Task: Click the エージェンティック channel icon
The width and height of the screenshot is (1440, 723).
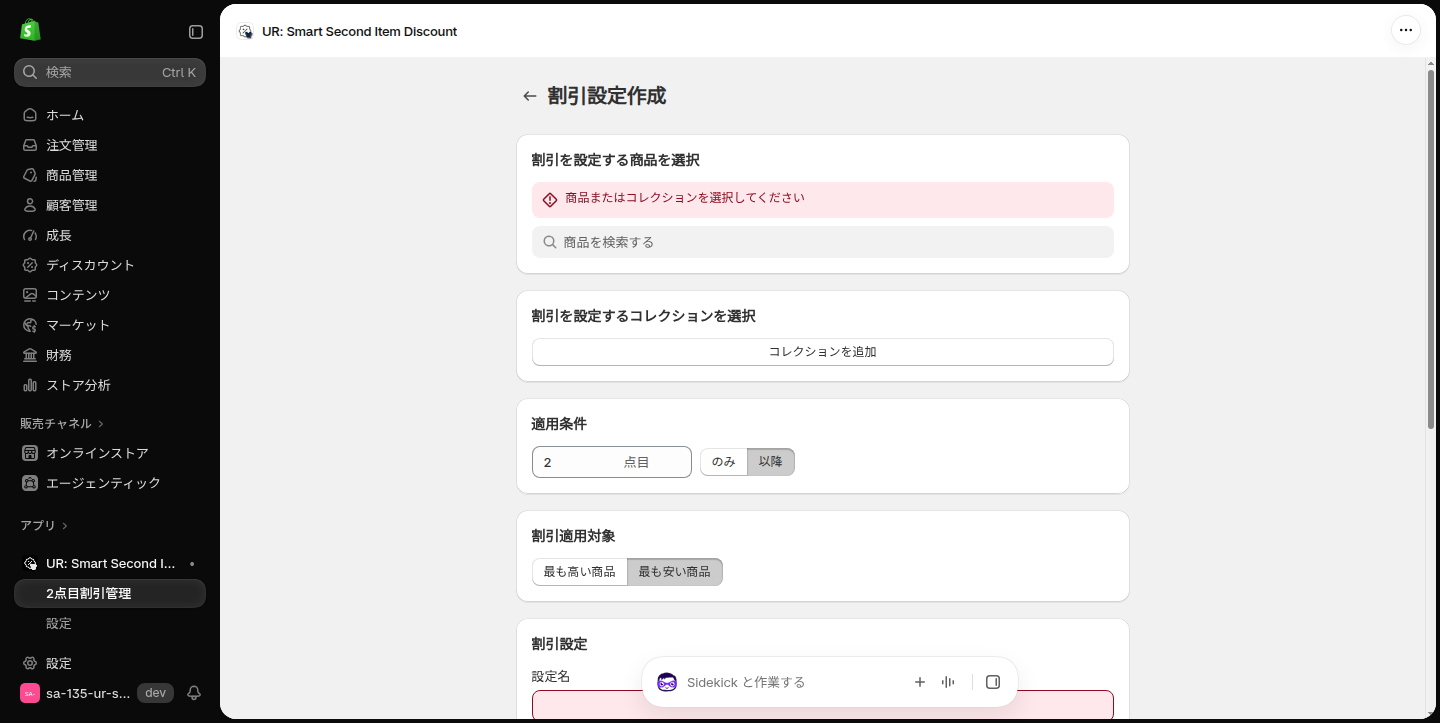Action: point(30,483)
